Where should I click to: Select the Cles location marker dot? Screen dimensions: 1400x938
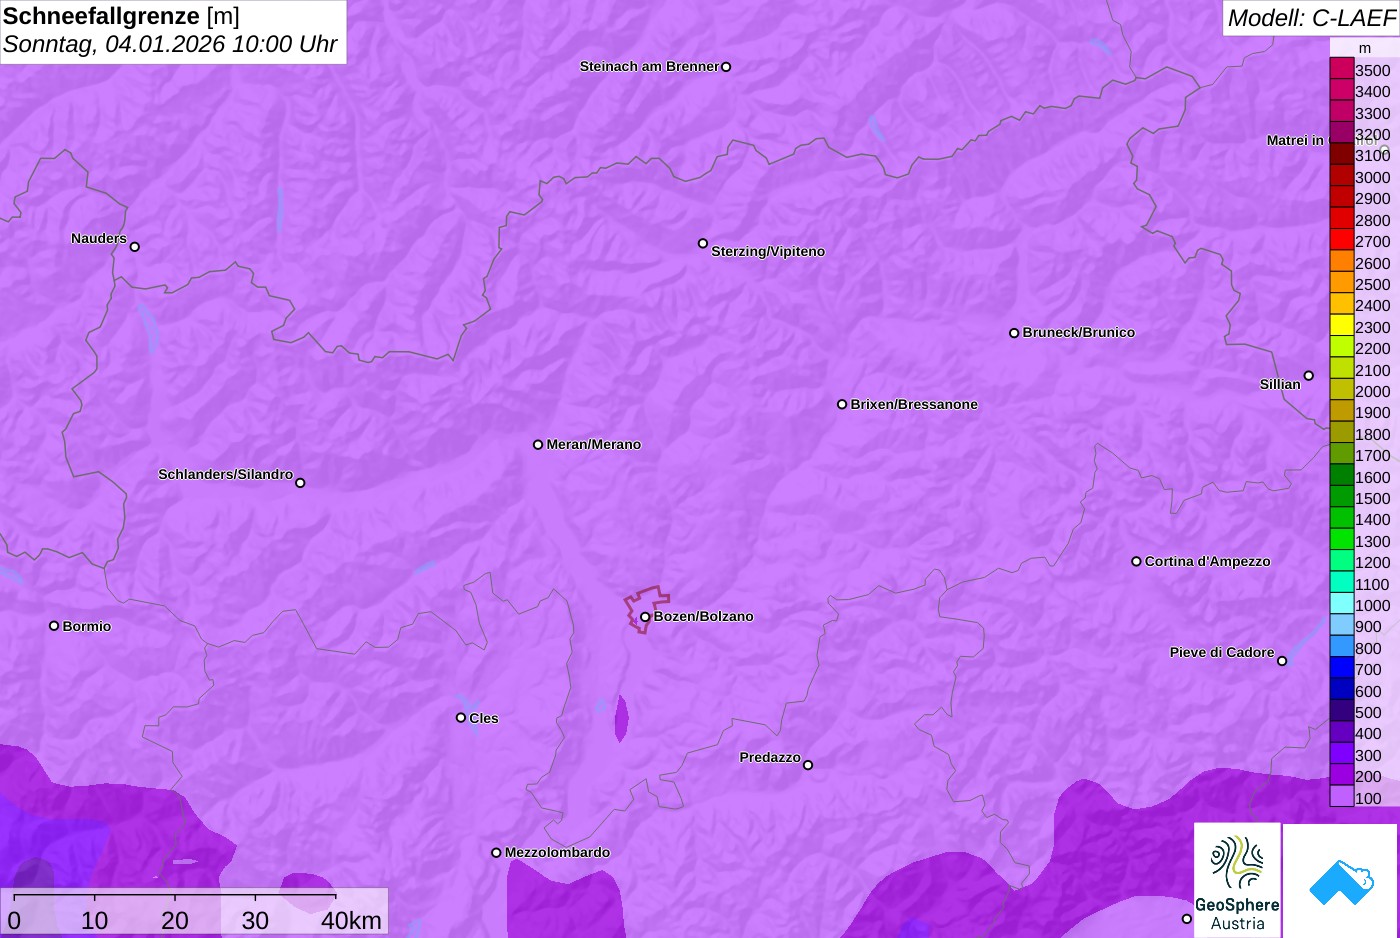tap(461, 718)
